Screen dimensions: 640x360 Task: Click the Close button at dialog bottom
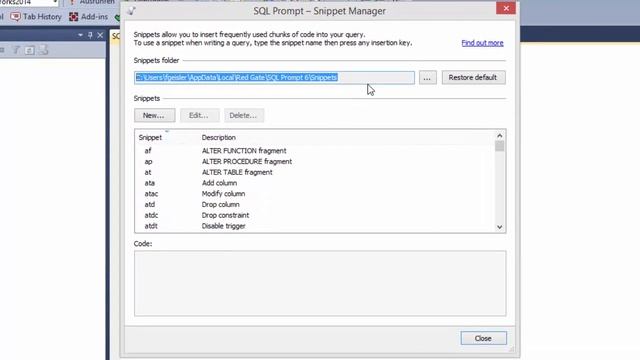pos(484,338)
